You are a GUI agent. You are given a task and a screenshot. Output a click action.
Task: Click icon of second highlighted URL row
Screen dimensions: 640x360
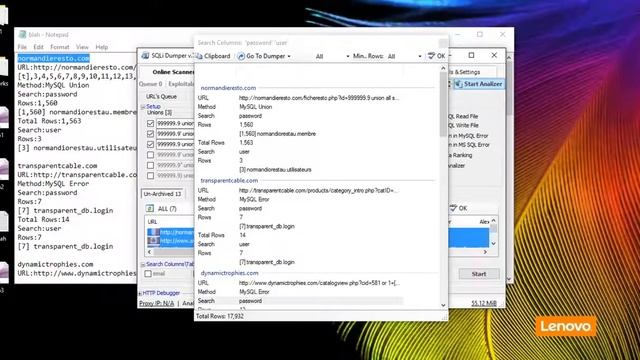click(x=153, y=240)
